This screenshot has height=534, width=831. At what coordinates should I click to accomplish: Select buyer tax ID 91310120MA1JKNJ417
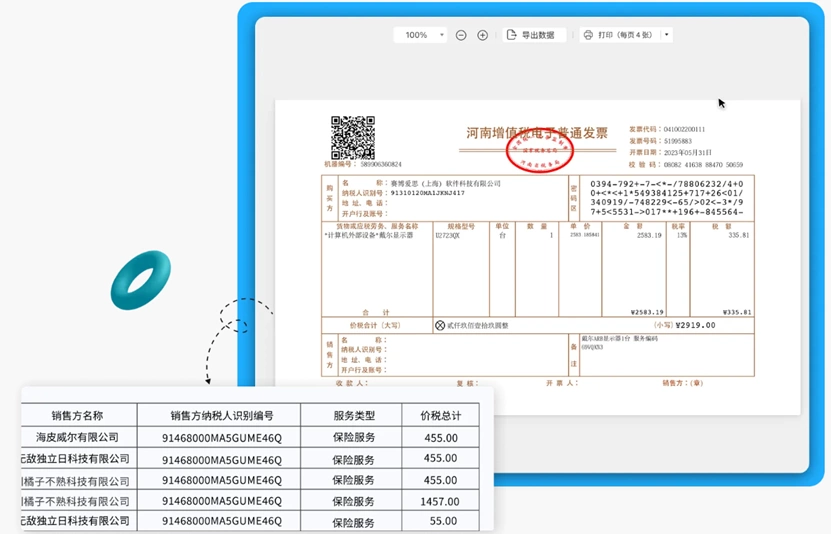pos(428,193)
